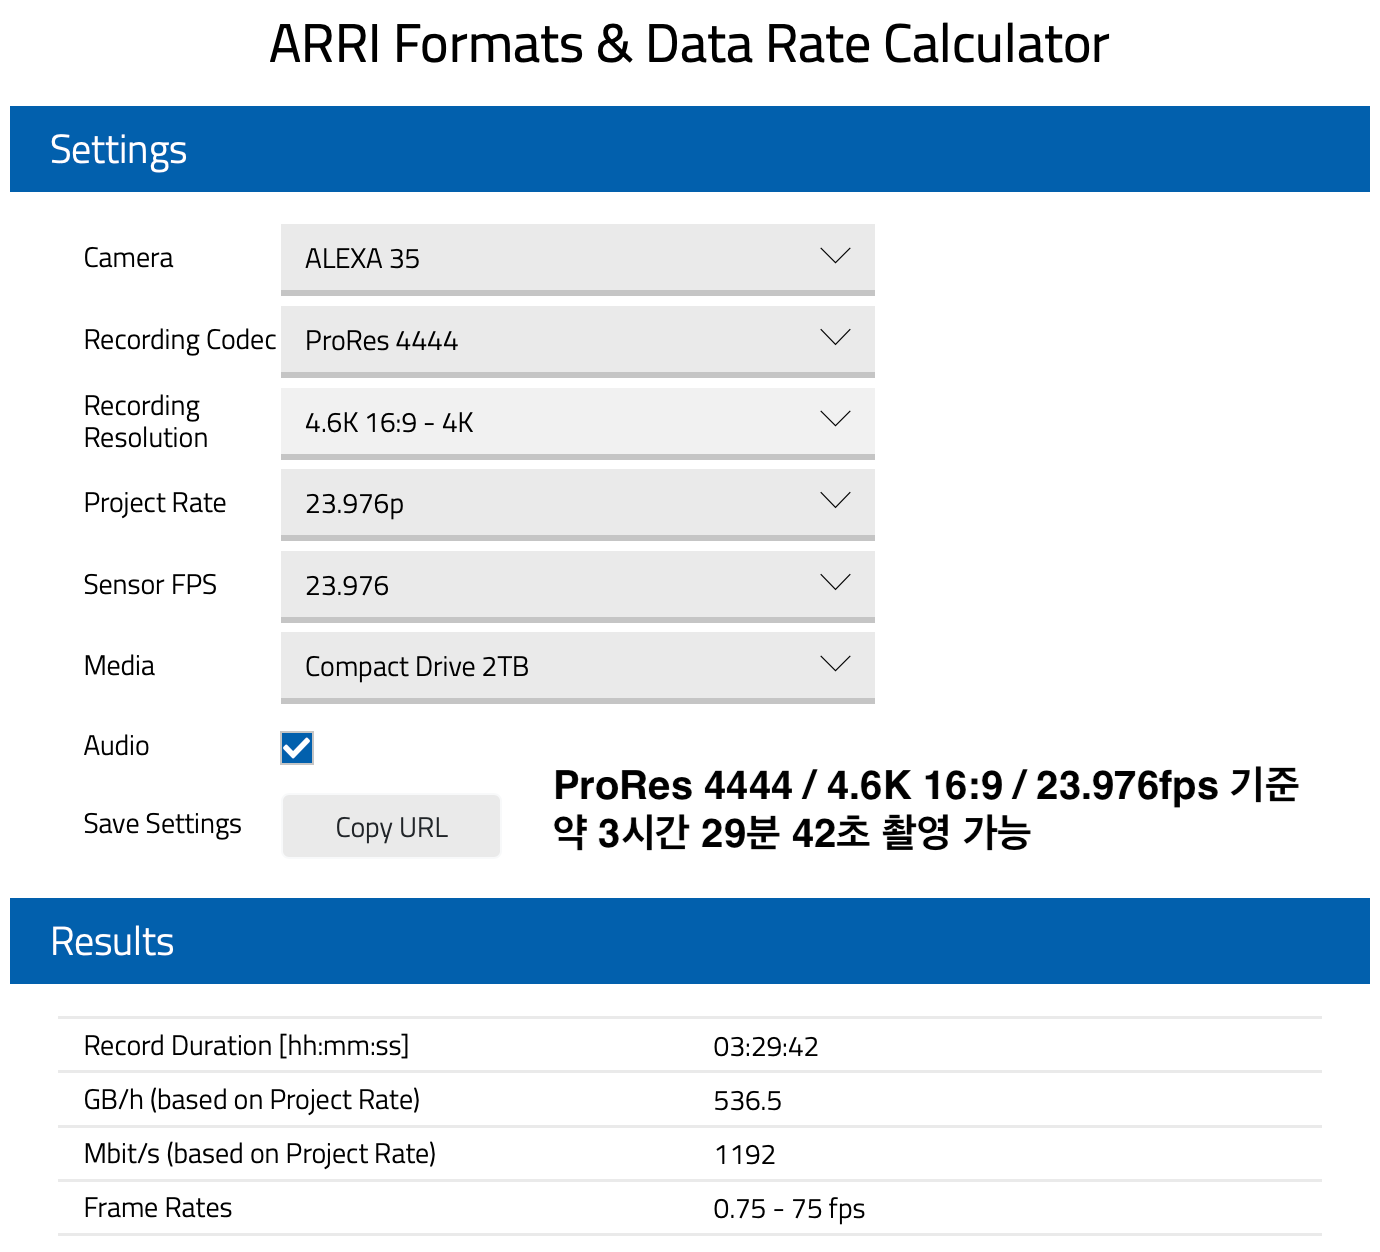Click the Camera label text

click(x=128, y=258)
